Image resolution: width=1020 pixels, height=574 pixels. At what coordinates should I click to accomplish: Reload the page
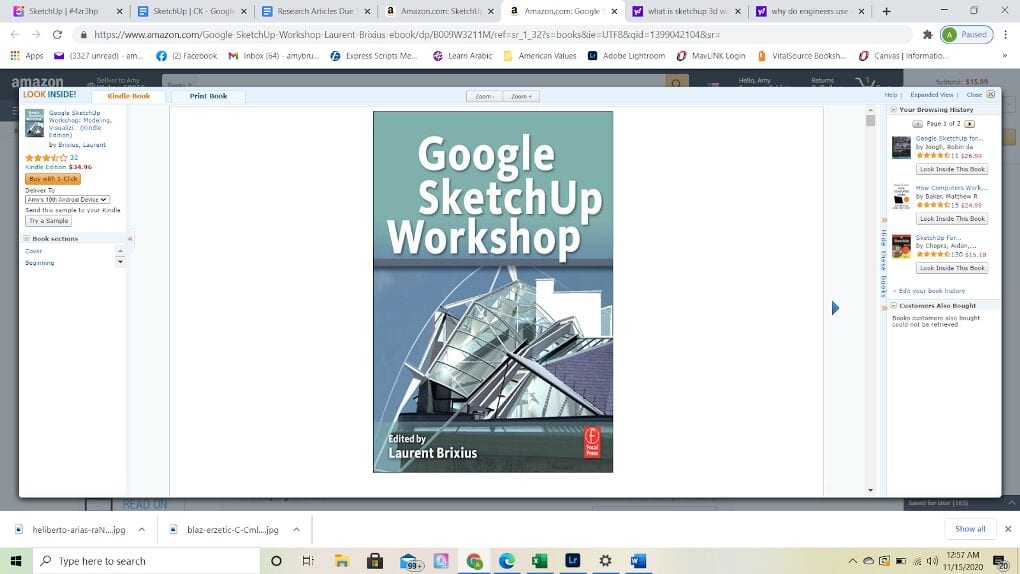[57, 34]
